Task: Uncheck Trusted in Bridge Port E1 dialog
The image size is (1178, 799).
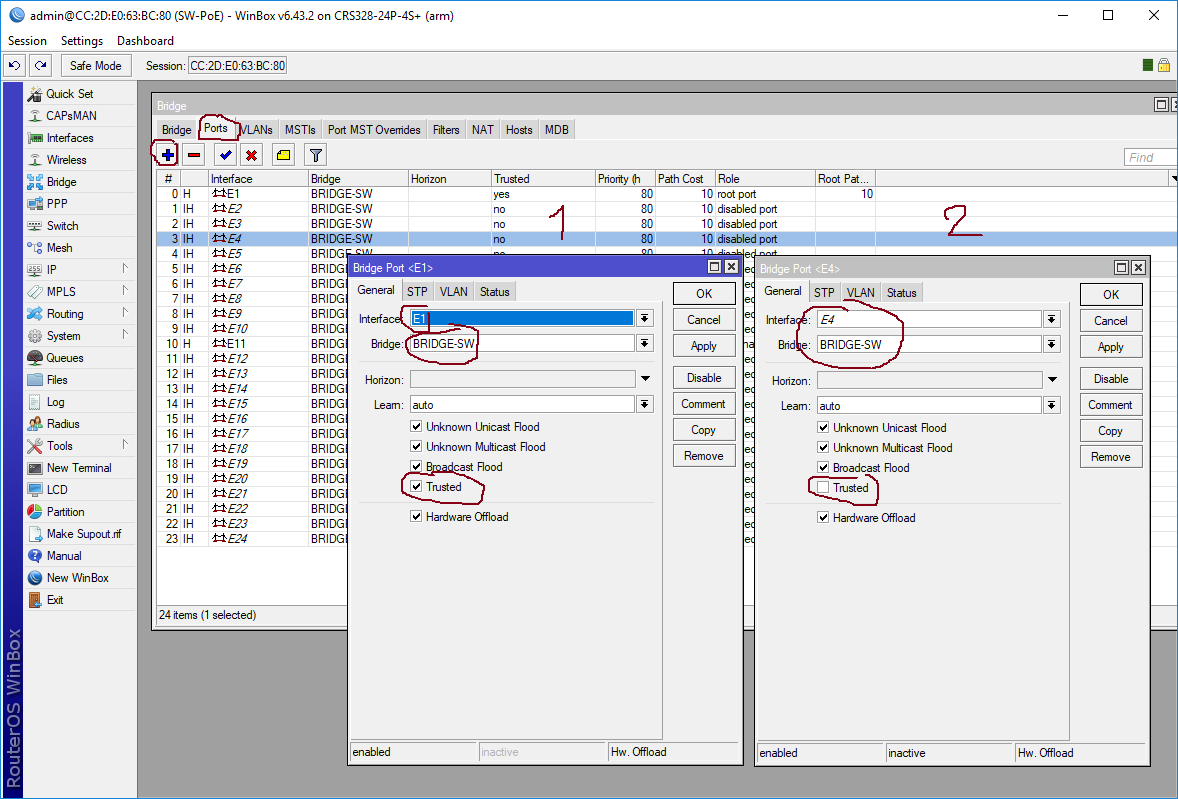Action: pyautogui.click(x=416, y=487)
